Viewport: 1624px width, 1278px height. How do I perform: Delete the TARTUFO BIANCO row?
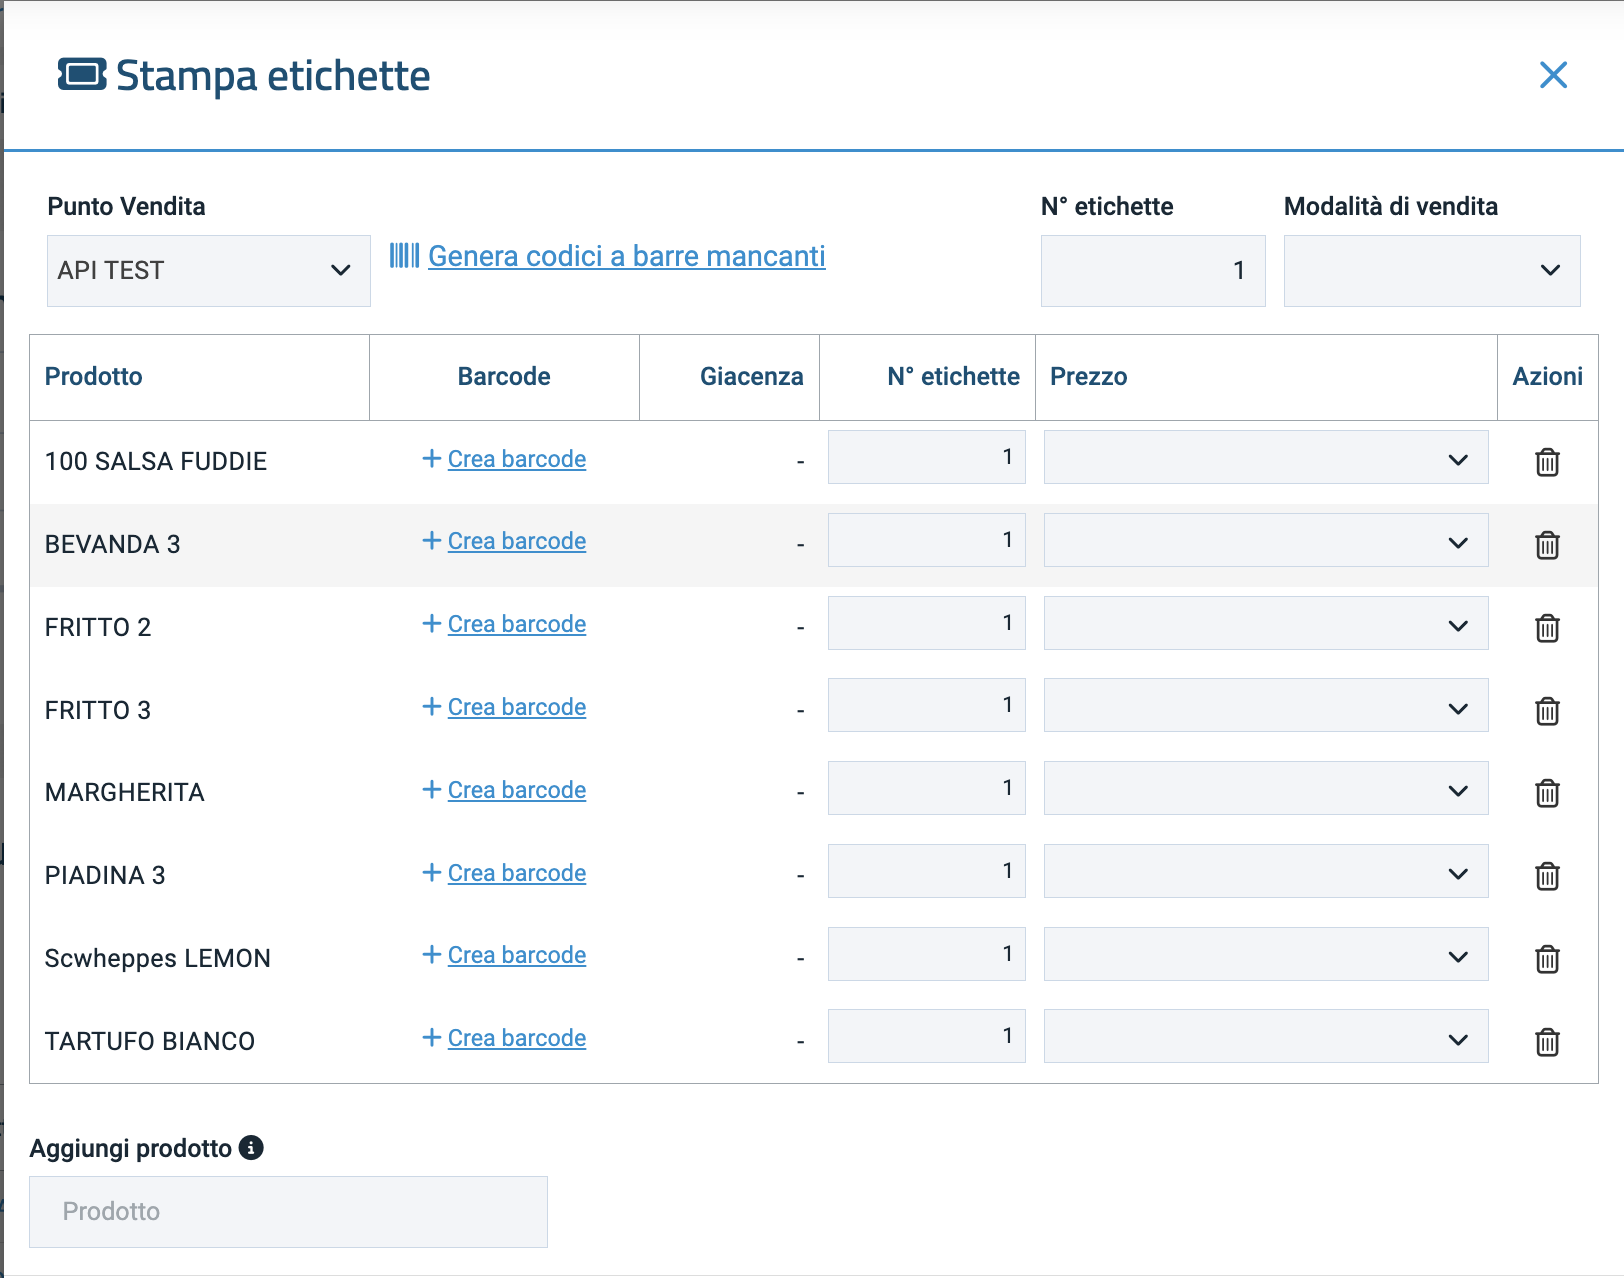[x=1547, y=1042]
